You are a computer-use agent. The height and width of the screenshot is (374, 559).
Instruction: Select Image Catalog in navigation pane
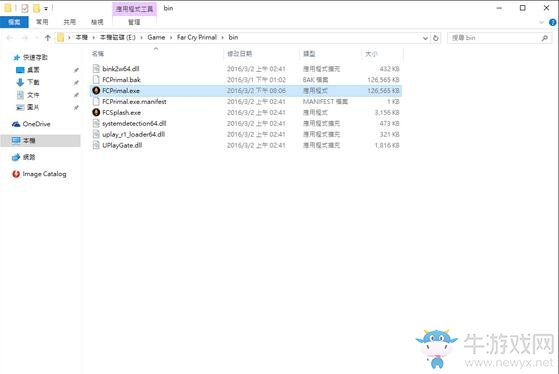click(44, 174)
